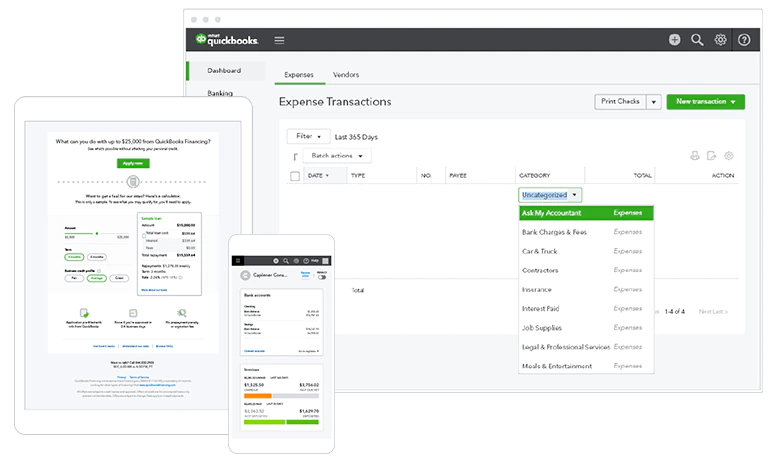Select the 3 months term pill

click(74, 257)
